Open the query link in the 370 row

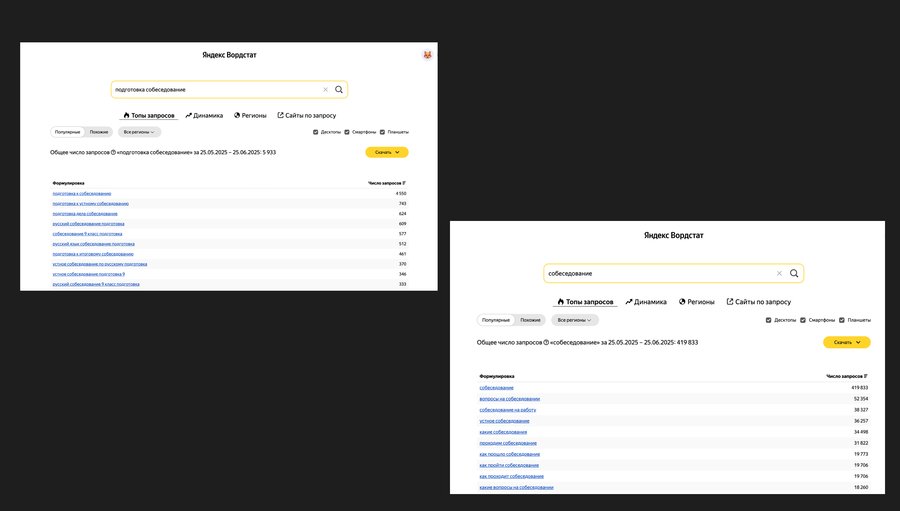click(x=100, y=265)
